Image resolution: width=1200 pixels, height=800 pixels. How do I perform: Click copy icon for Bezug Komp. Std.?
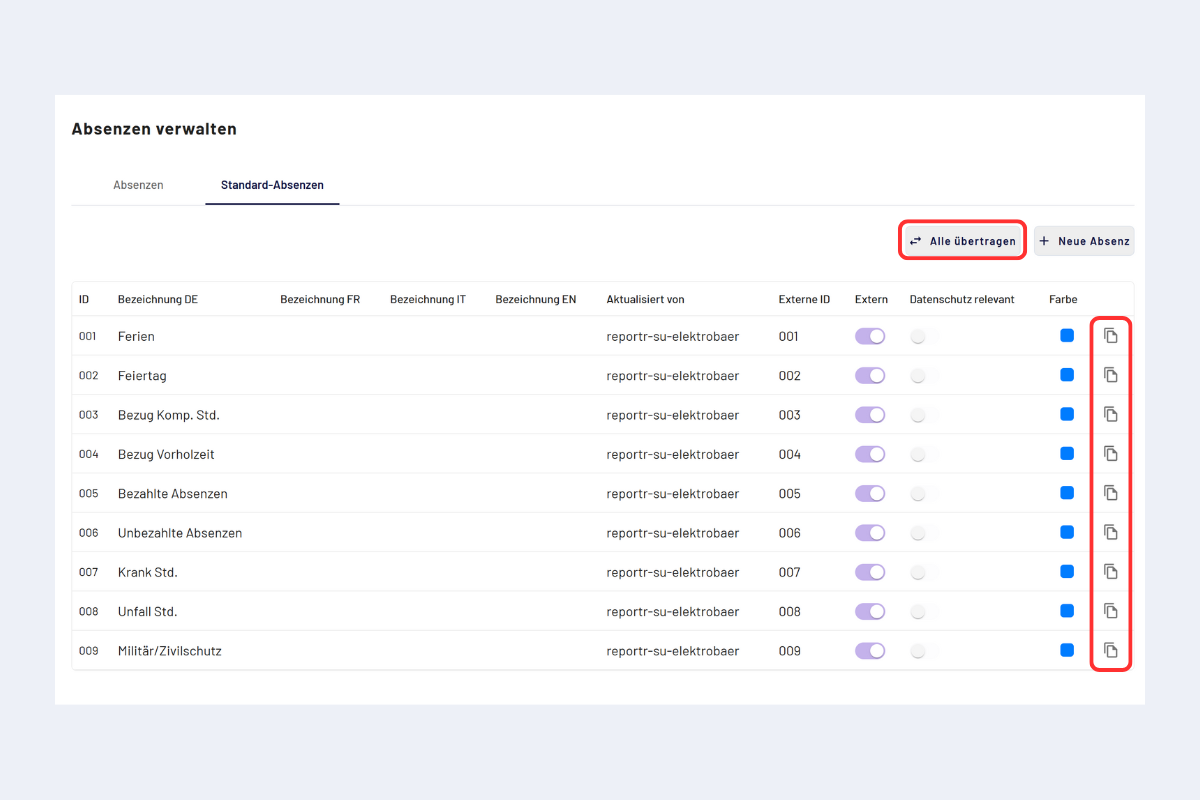1110,414
